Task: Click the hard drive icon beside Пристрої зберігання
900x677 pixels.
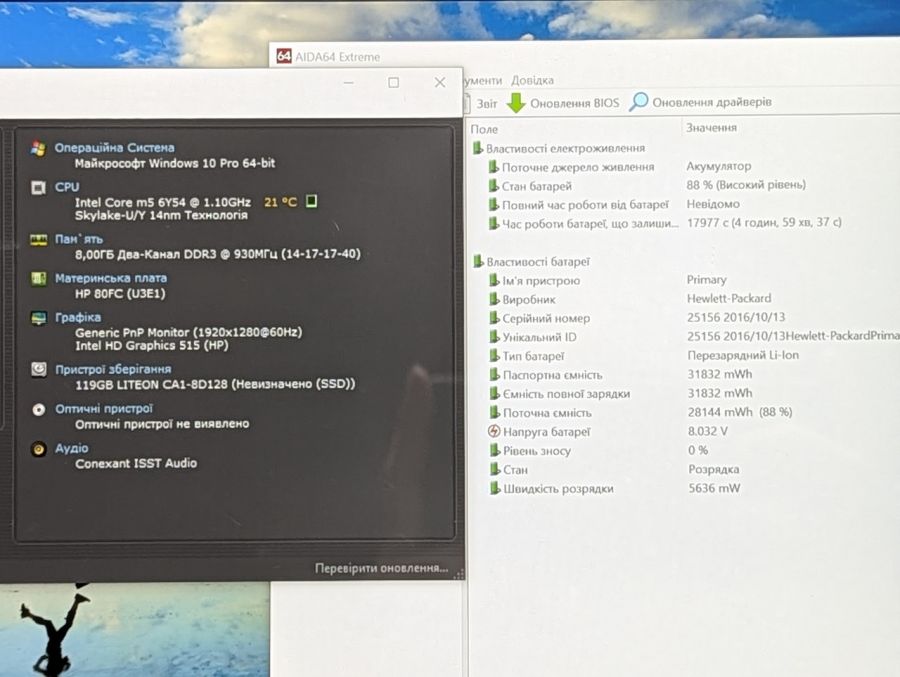Action: [x=38, y=369]
